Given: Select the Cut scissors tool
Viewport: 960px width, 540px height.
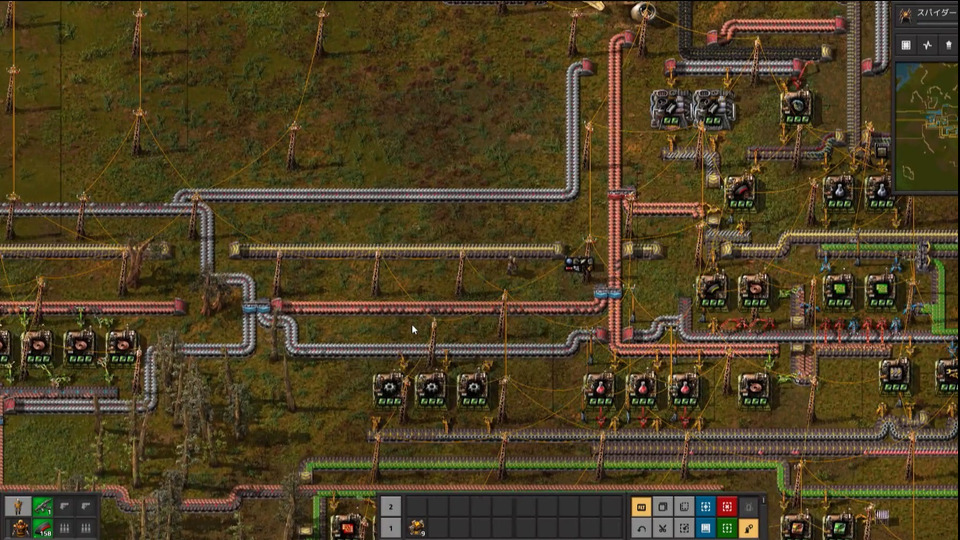Looking at the screenshot, I should [x=662, y=528].
